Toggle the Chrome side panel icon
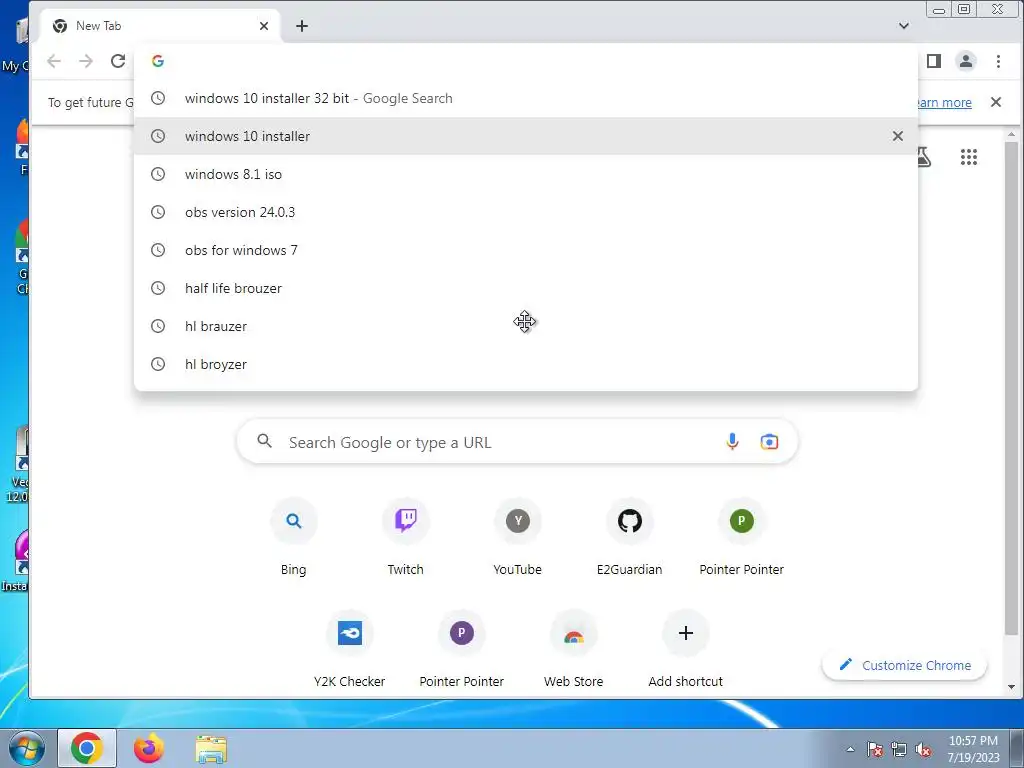Image resolution: width=1024 pixels, height=768 pixels. (934, 61)
